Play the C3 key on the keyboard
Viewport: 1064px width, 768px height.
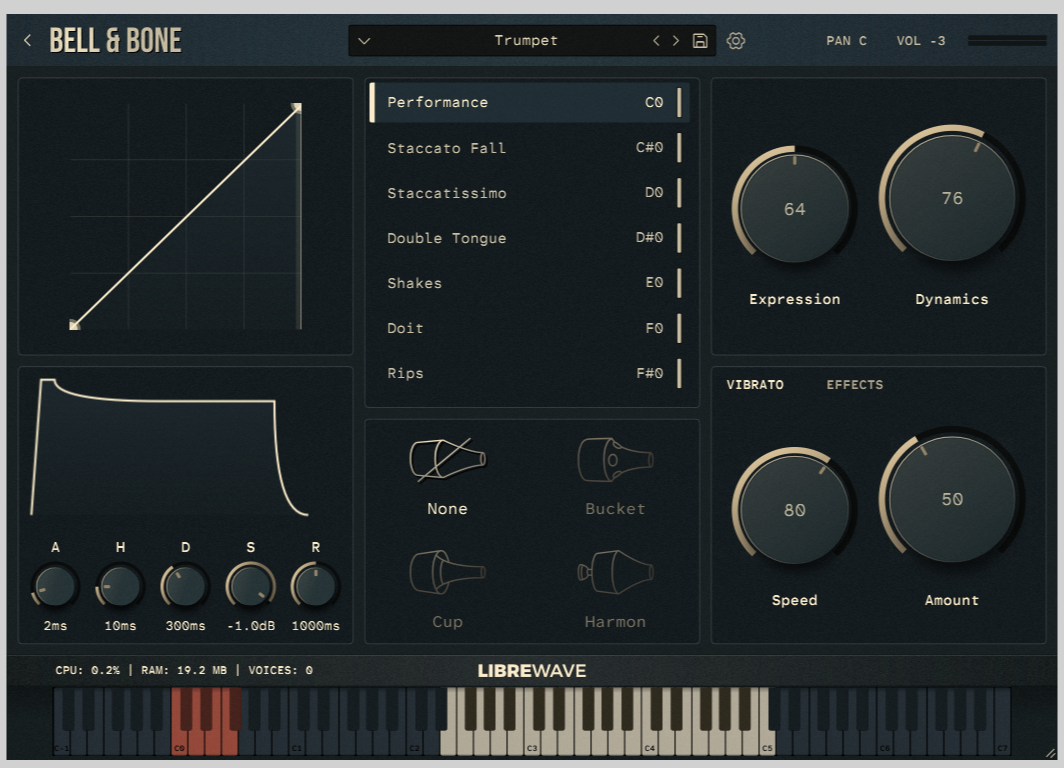531,740
